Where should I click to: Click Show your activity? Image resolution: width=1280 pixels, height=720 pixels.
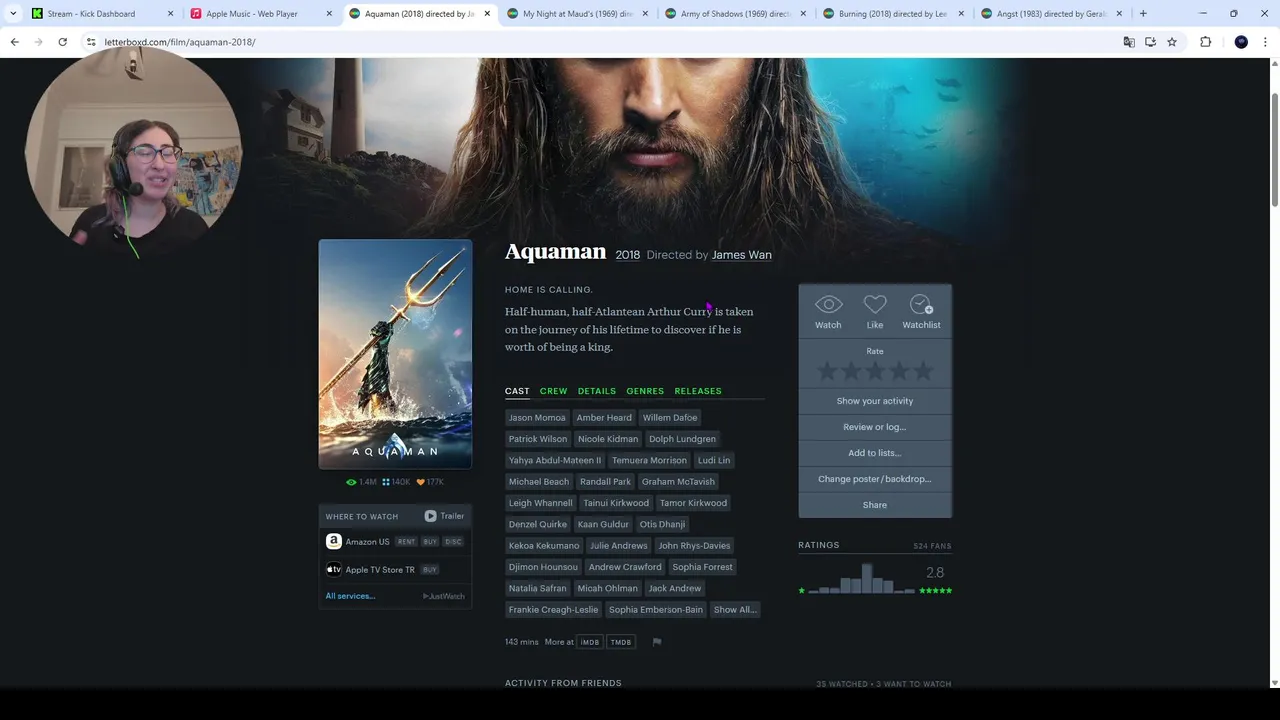pos(875,401)
